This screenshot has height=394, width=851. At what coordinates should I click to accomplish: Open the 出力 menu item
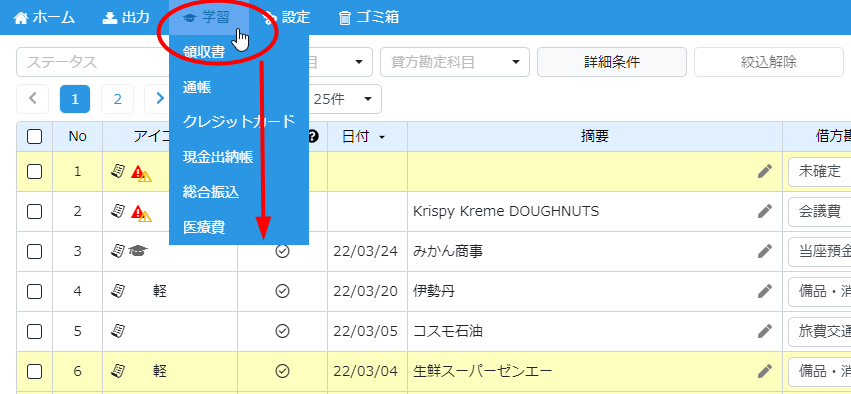tap(126, 18)
